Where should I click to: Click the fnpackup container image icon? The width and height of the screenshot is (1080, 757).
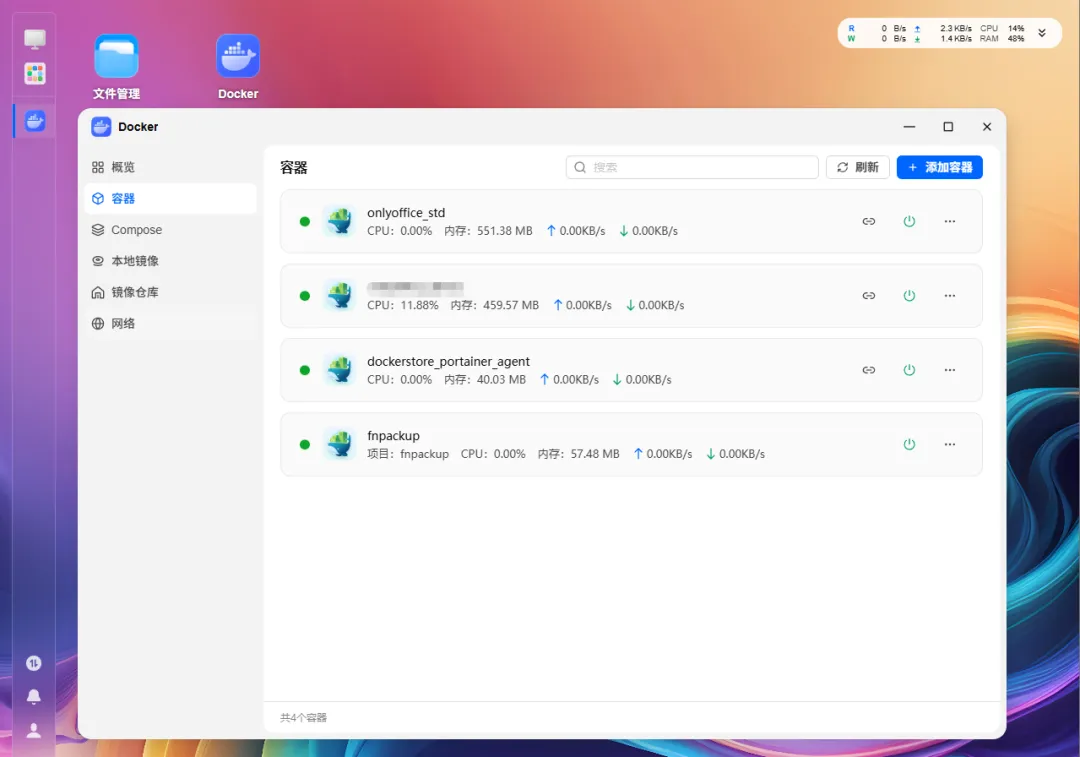(x=340, y=444)
